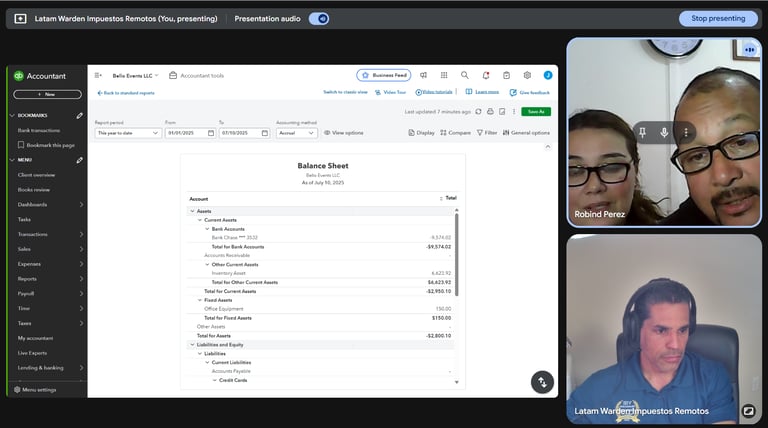
Task: Open Accountant tools briefcase menu
Action: [196, 75]
